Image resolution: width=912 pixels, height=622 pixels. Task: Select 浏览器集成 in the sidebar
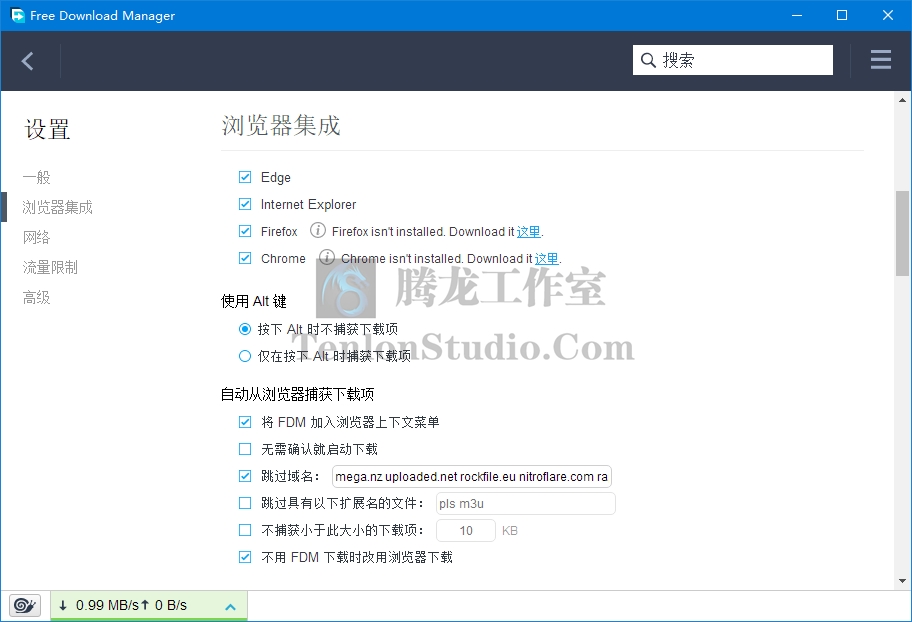pos(57,207)
